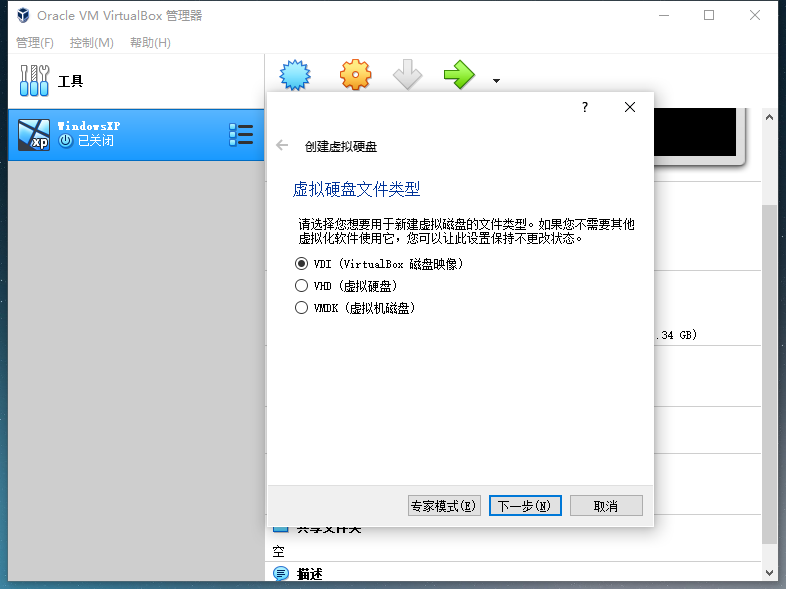Screen dimensions: 786x589
Task: Click the VirtualBox logo in title bar
Action: [x=23, y=16]
